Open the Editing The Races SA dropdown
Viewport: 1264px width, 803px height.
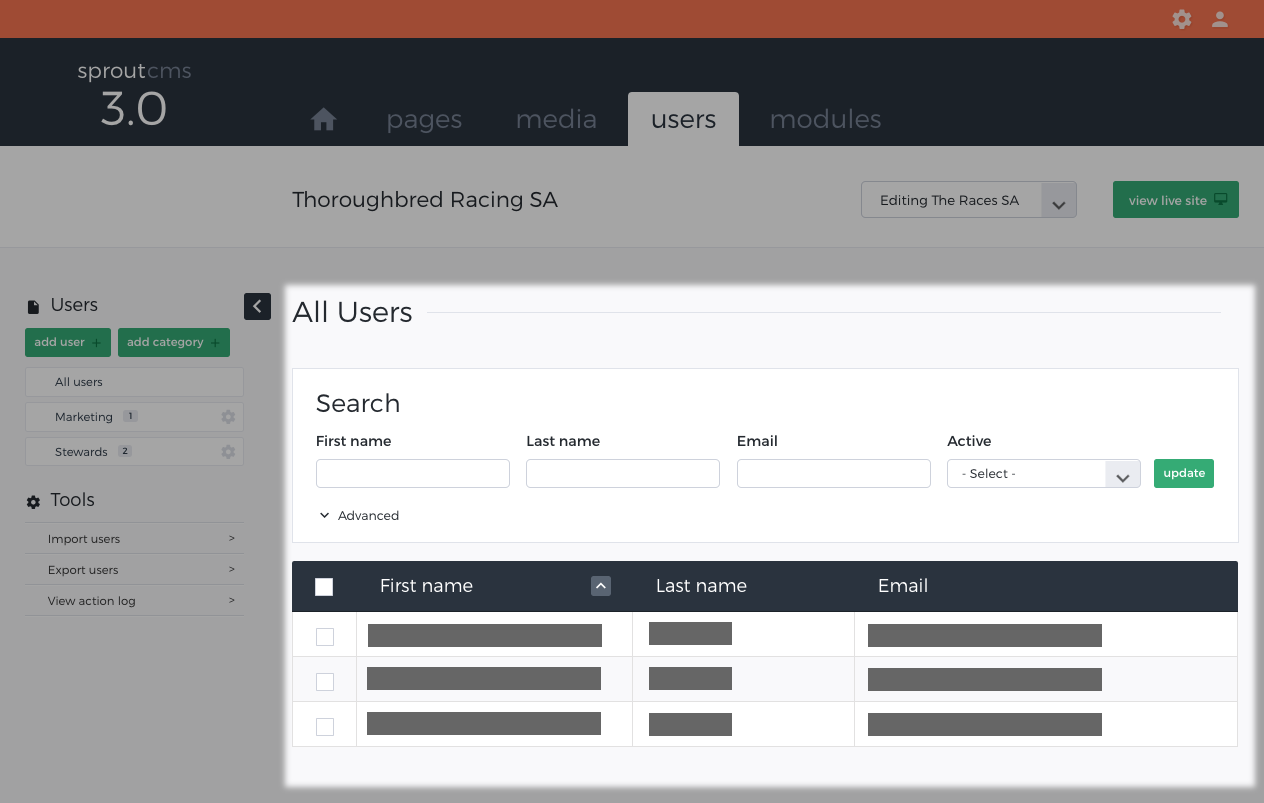(x=968, y=200)
